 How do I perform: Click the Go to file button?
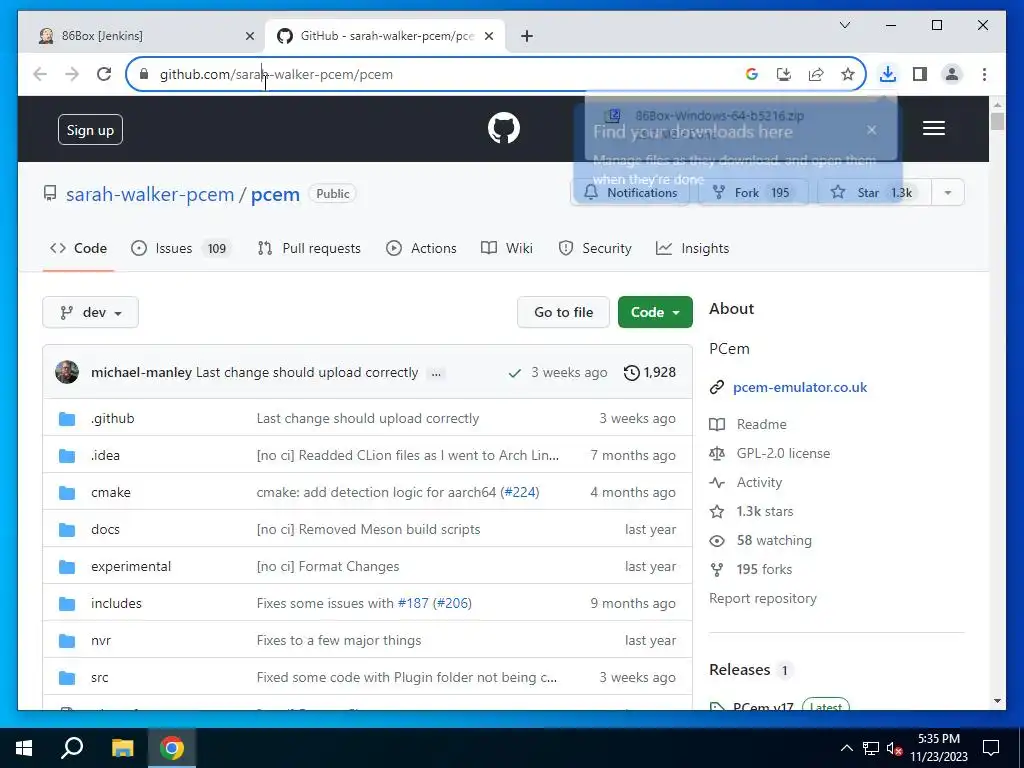click(x=564, y=312)
